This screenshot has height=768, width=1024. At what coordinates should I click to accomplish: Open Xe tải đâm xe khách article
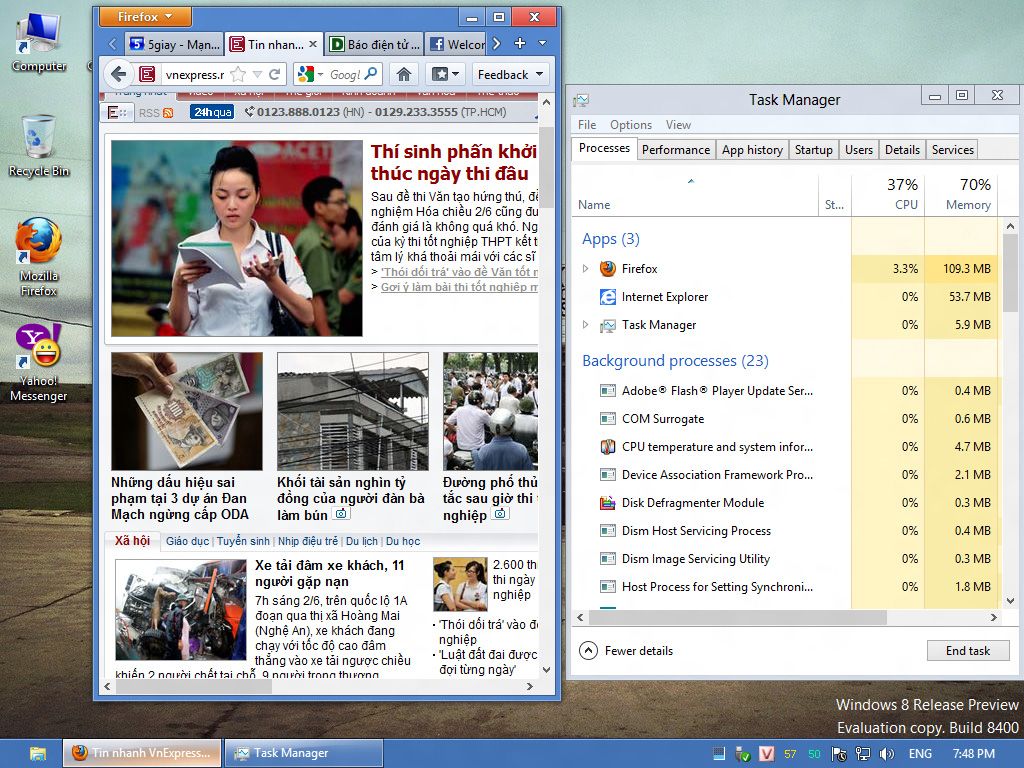(x=330, y=573)
